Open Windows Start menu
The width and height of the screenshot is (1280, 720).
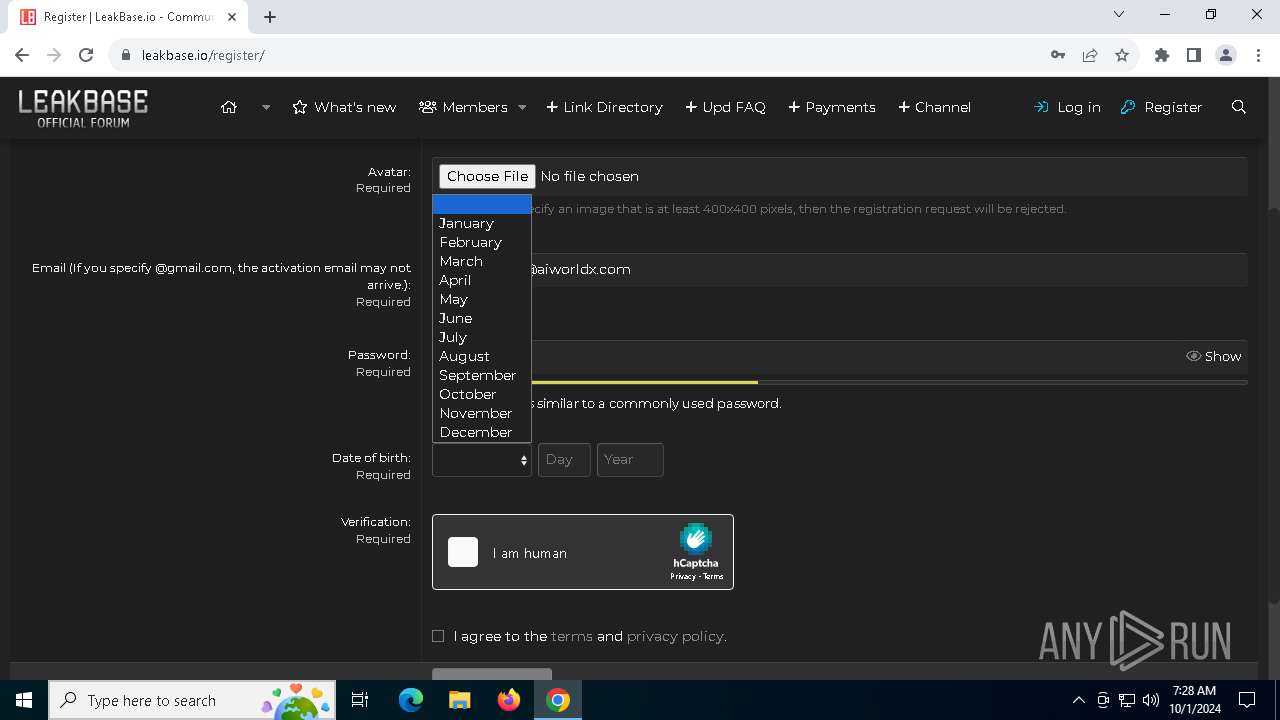coord(24,700)
